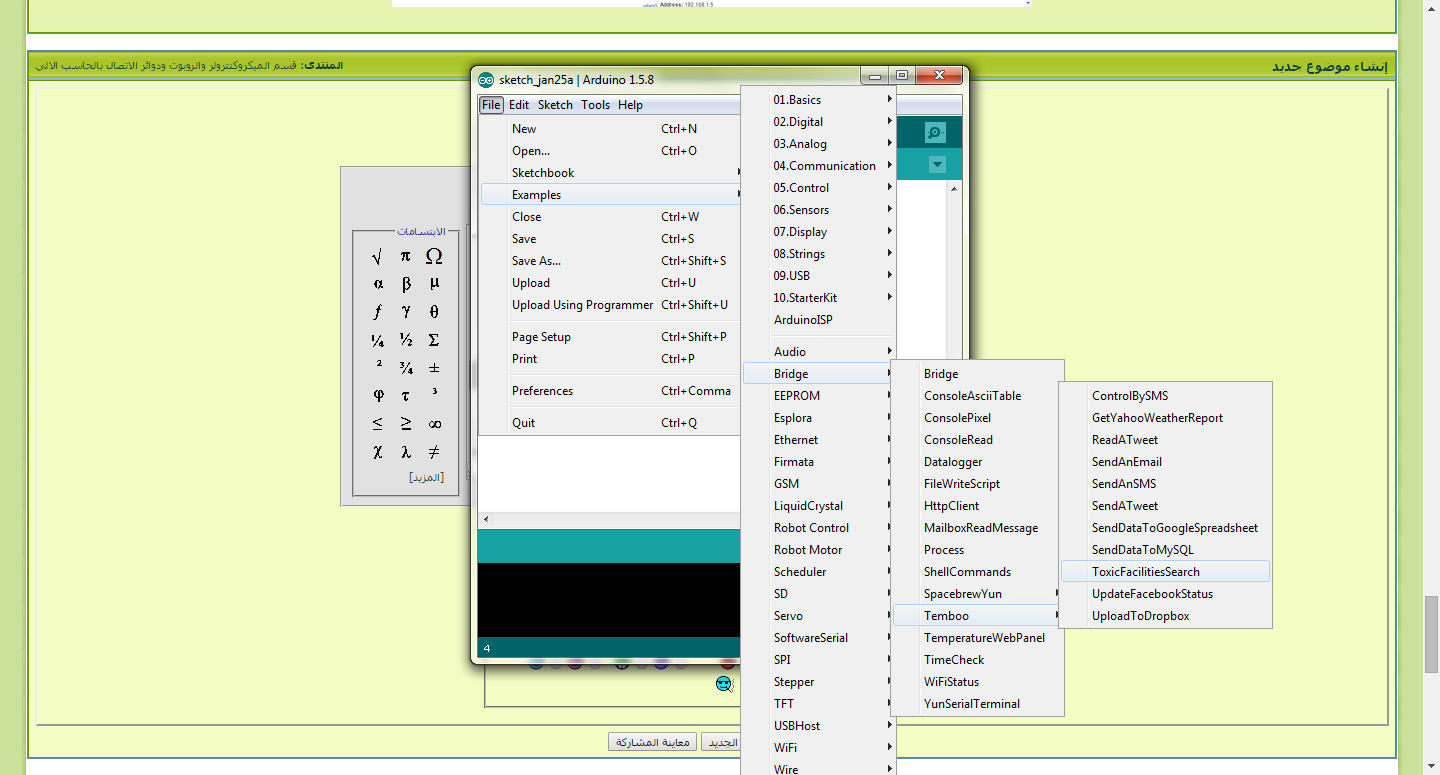Insert the Sigma symbol
Image resolution: width=1440 pixels, height=775 pixels.
click(x=434, y=340)
